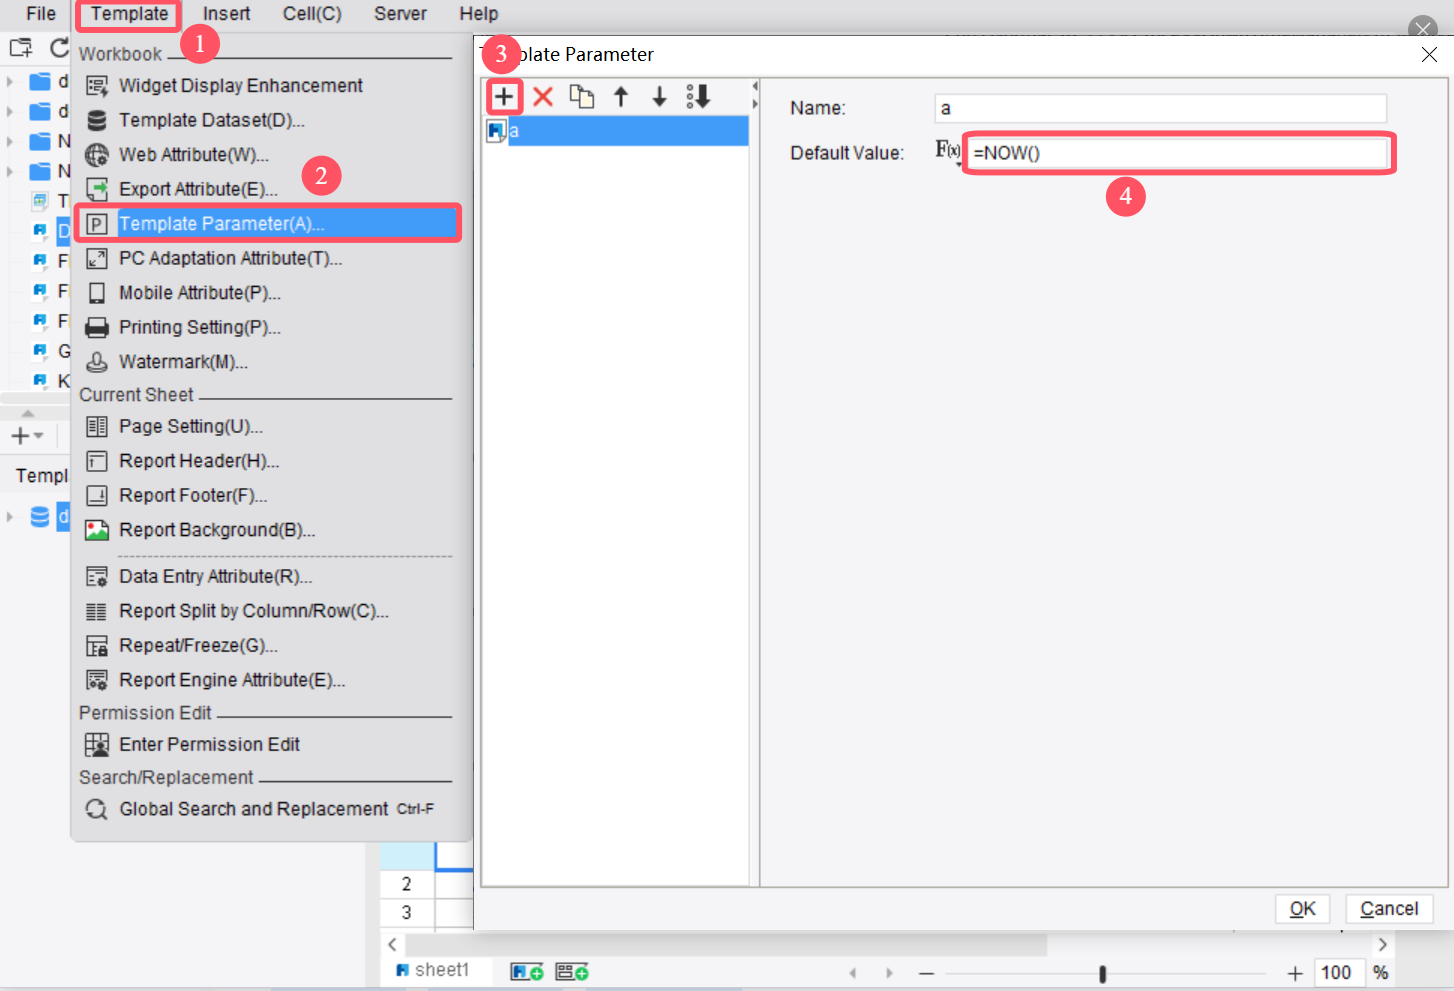
Task: Copy the selected parameter
Action: (581, 97)
